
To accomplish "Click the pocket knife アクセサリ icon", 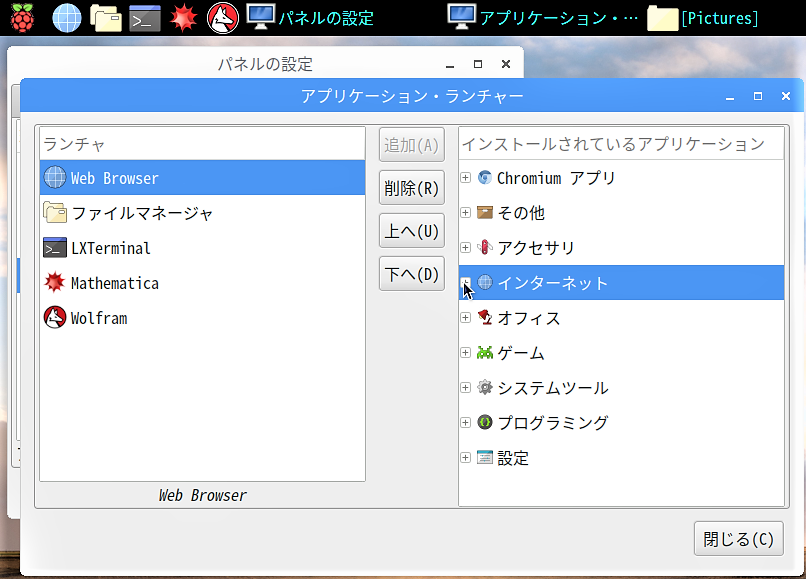I will tap(485, 247).
